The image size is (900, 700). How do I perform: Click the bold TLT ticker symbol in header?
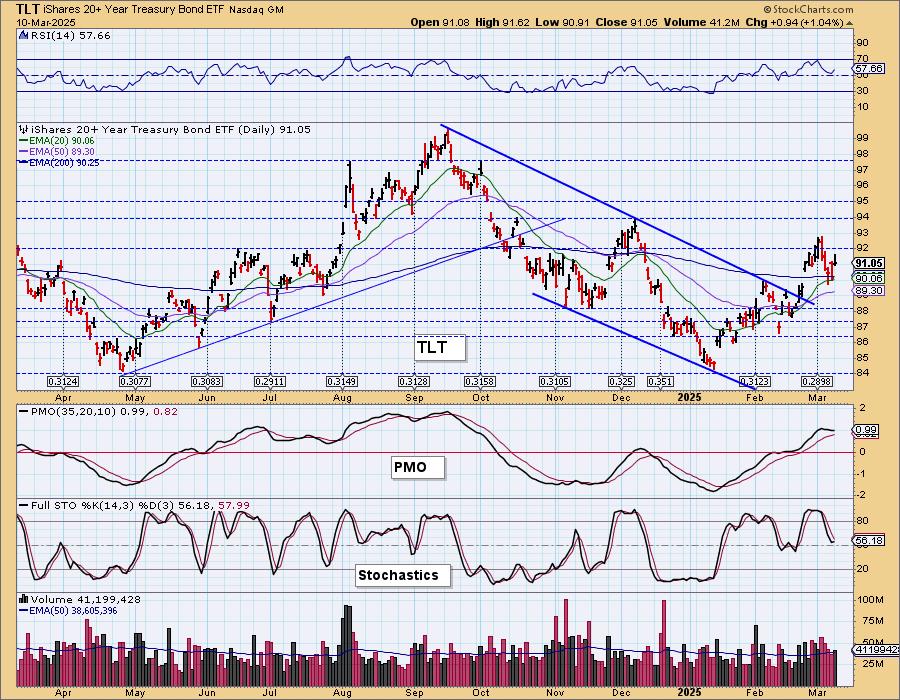click(29, 9)
